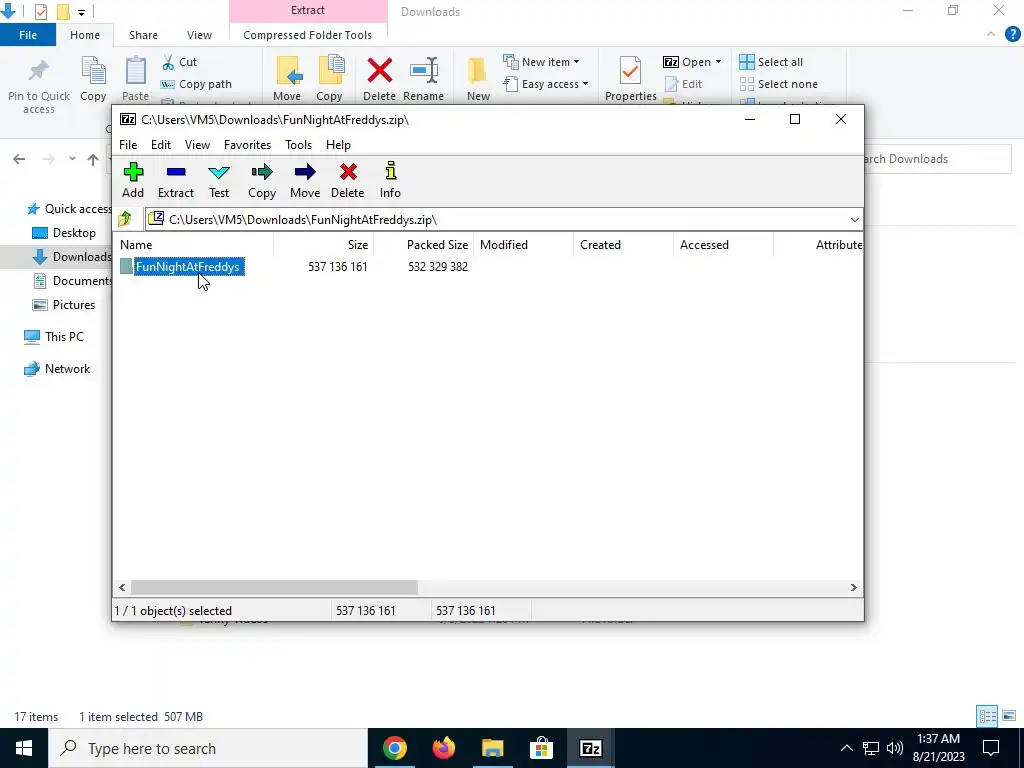Sort by Size column header

pos(324,245)
